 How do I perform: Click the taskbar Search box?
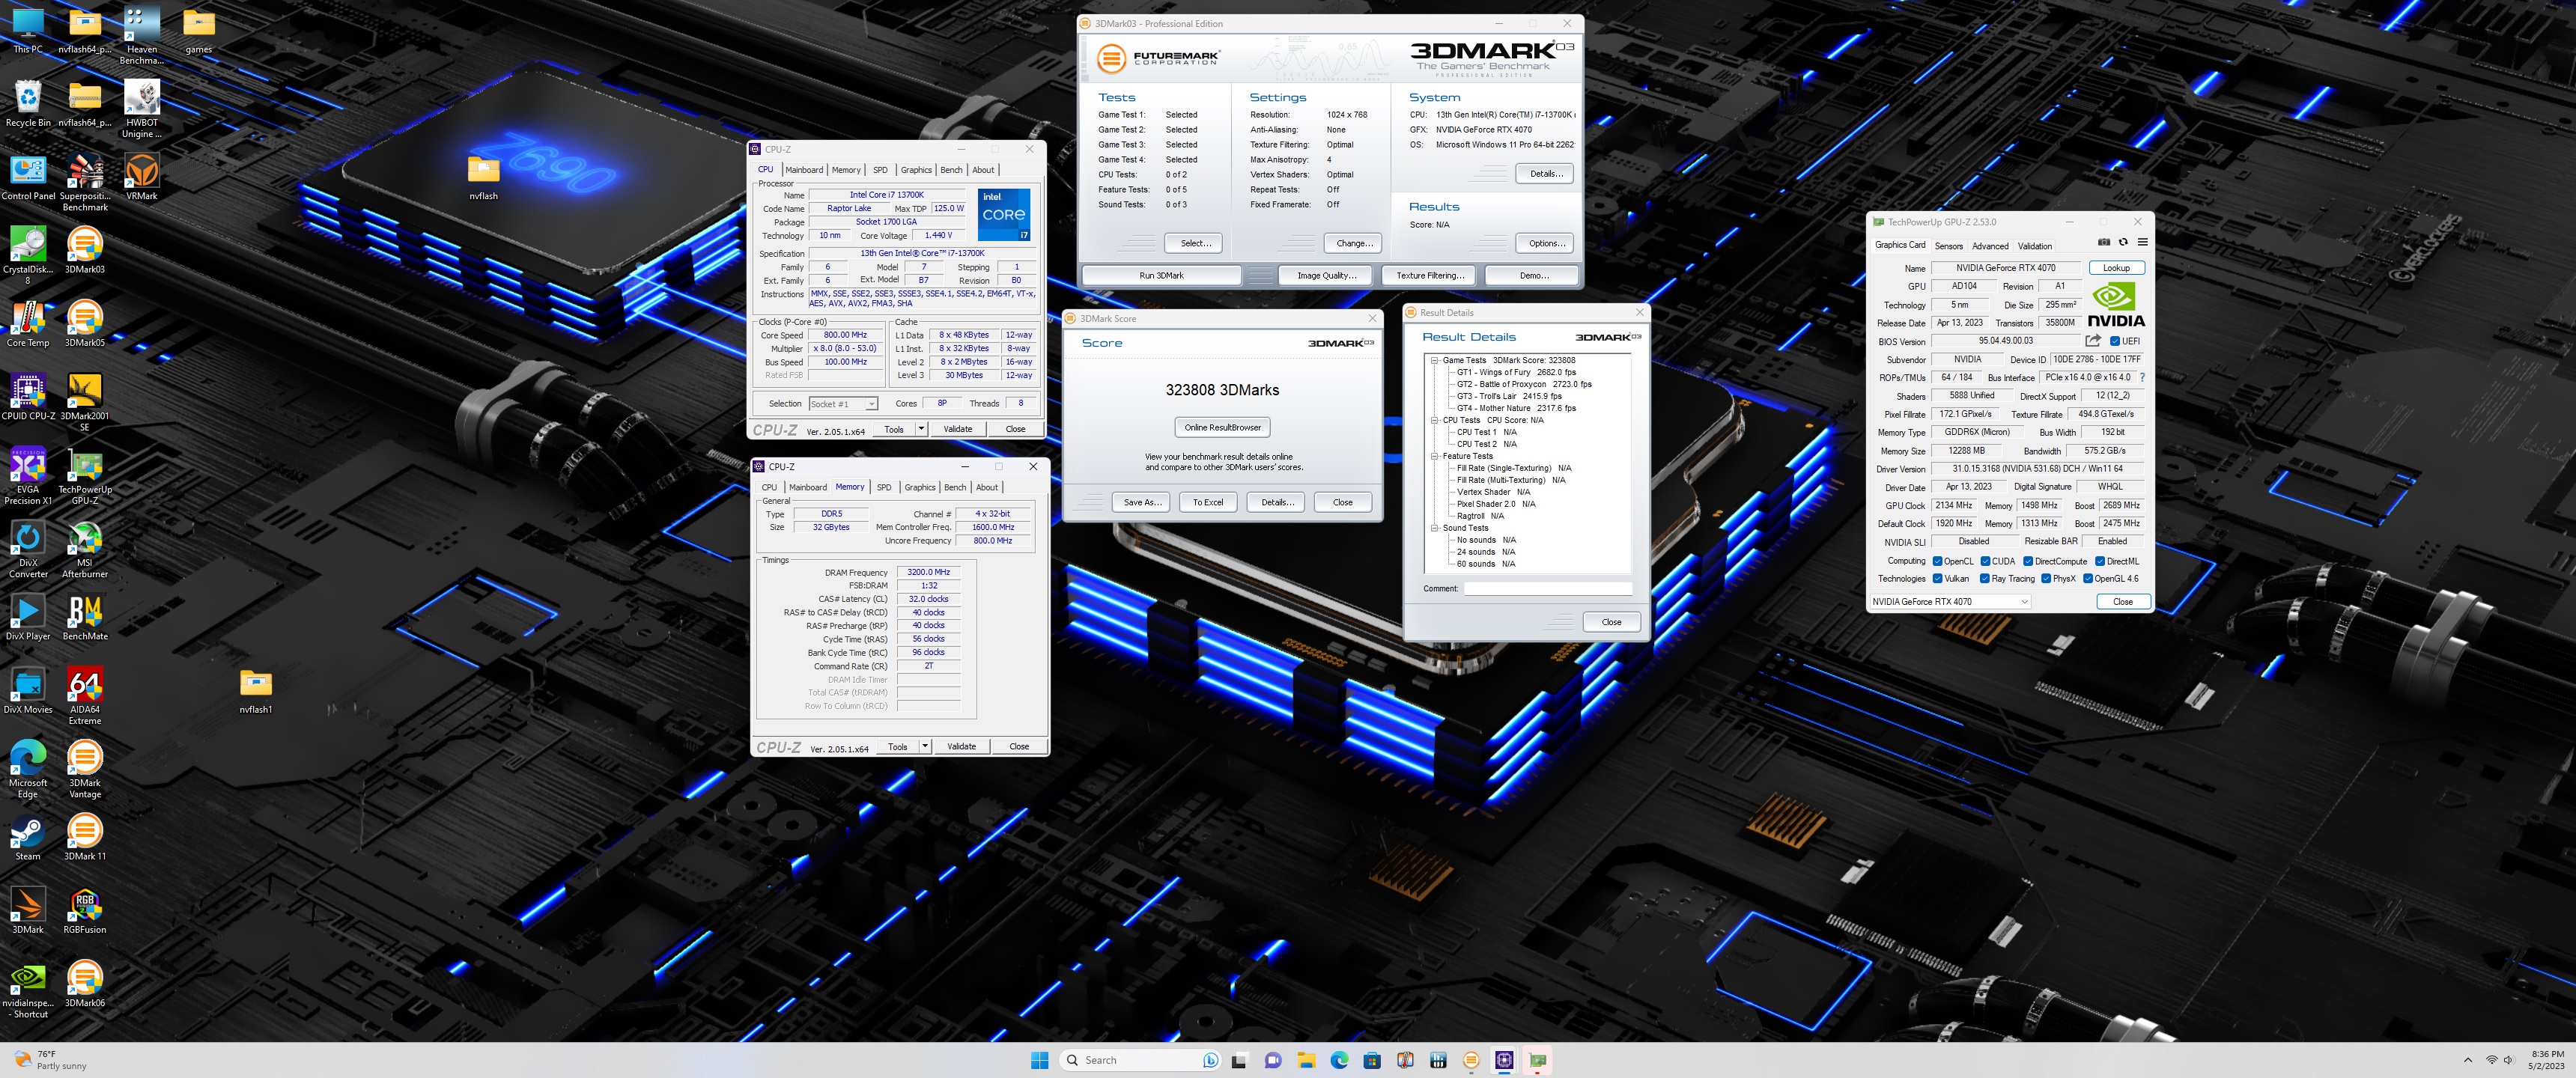click(1139, 1060)
